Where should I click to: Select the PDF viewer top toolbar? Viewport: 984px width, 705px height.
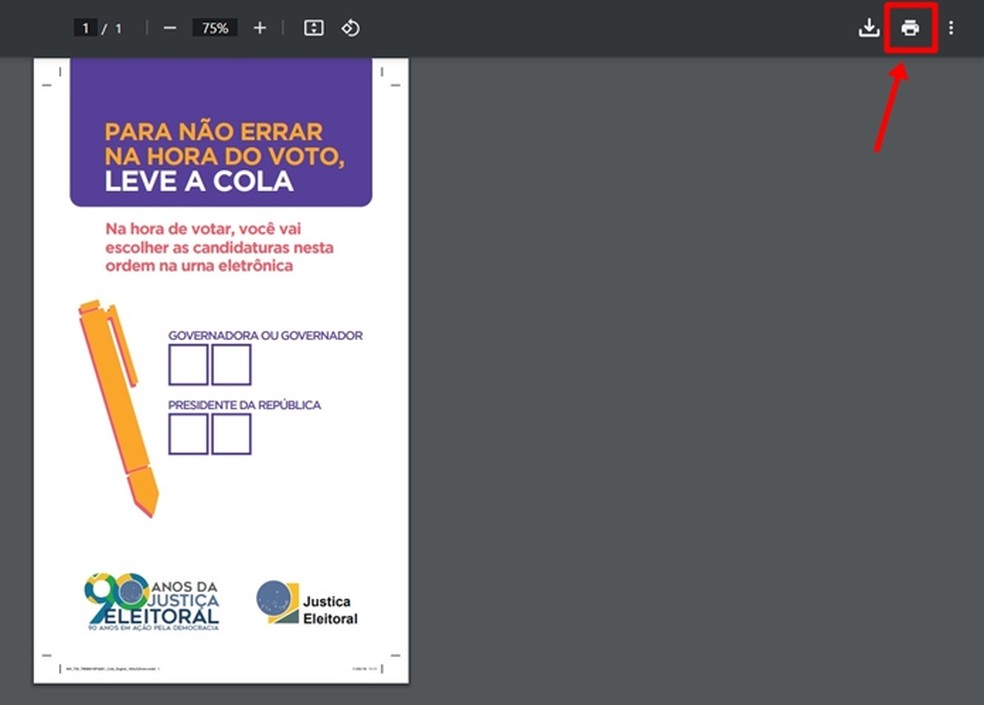tap(492, 27)
